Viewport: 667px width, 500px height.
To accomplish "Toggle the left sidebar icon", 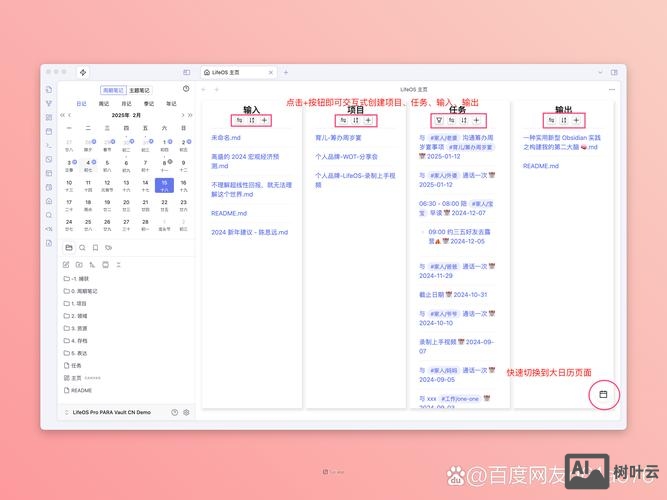I will click(187, 72).
